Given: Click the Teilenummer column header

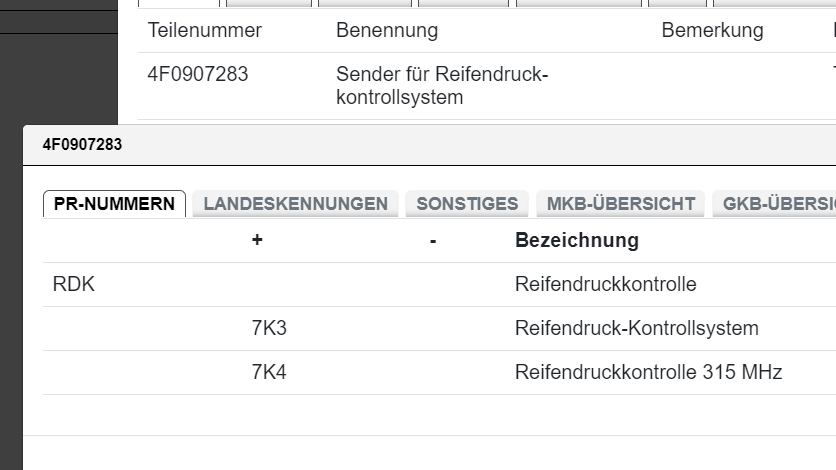Looking at the screenshot, I should pyautogui.click(x=204, y=30).
